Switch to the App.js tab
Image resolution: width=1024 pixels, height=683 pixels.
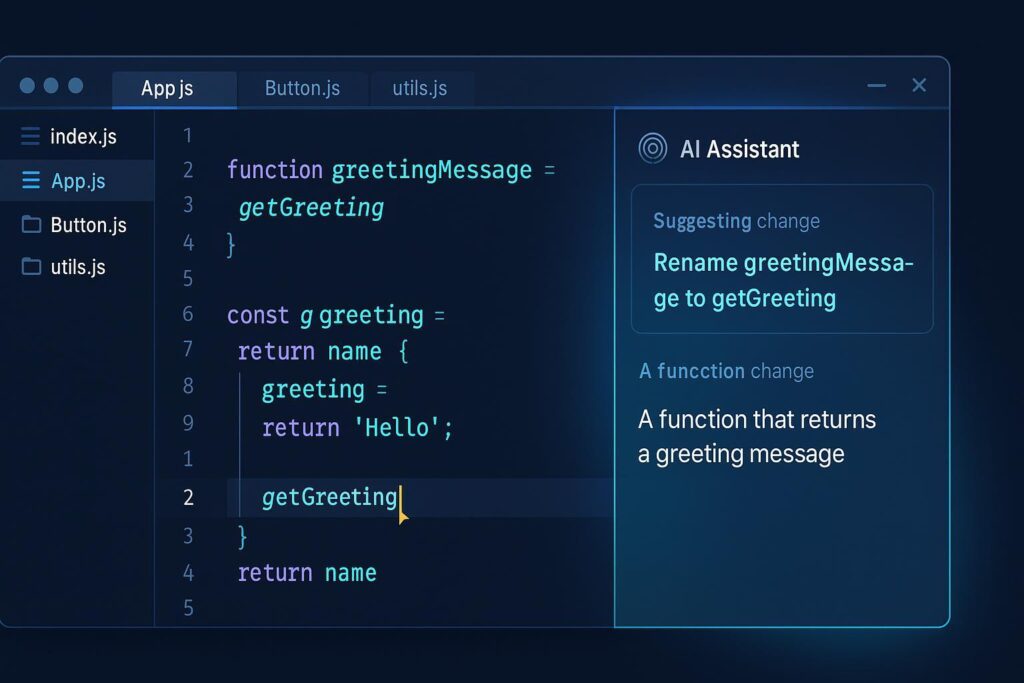[167, 88]
